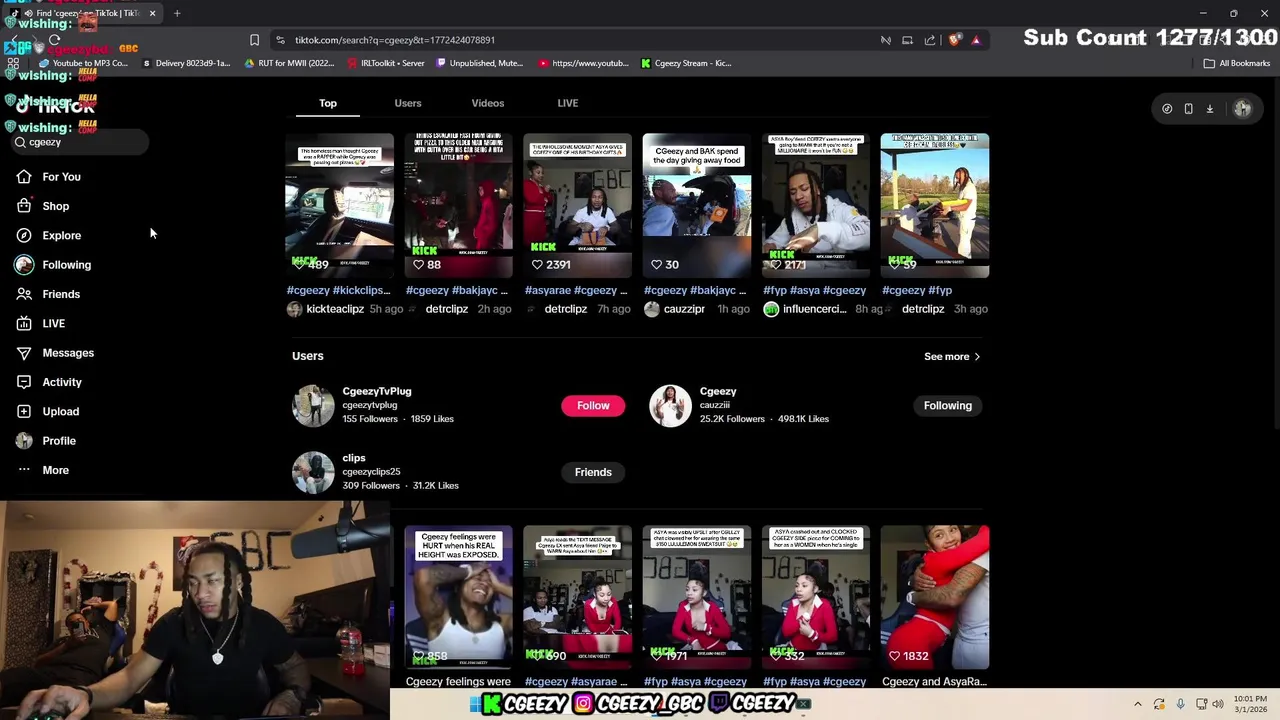The width and height of the screenshot is (1280, 720).
Task: Open the video with 1832 likes
Action: click(x=935, y=597)
